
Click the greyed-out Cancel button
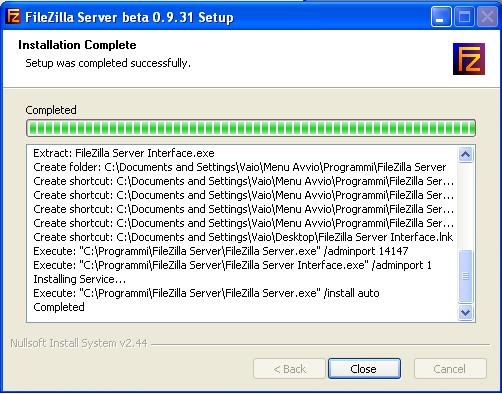coord(450,369)
